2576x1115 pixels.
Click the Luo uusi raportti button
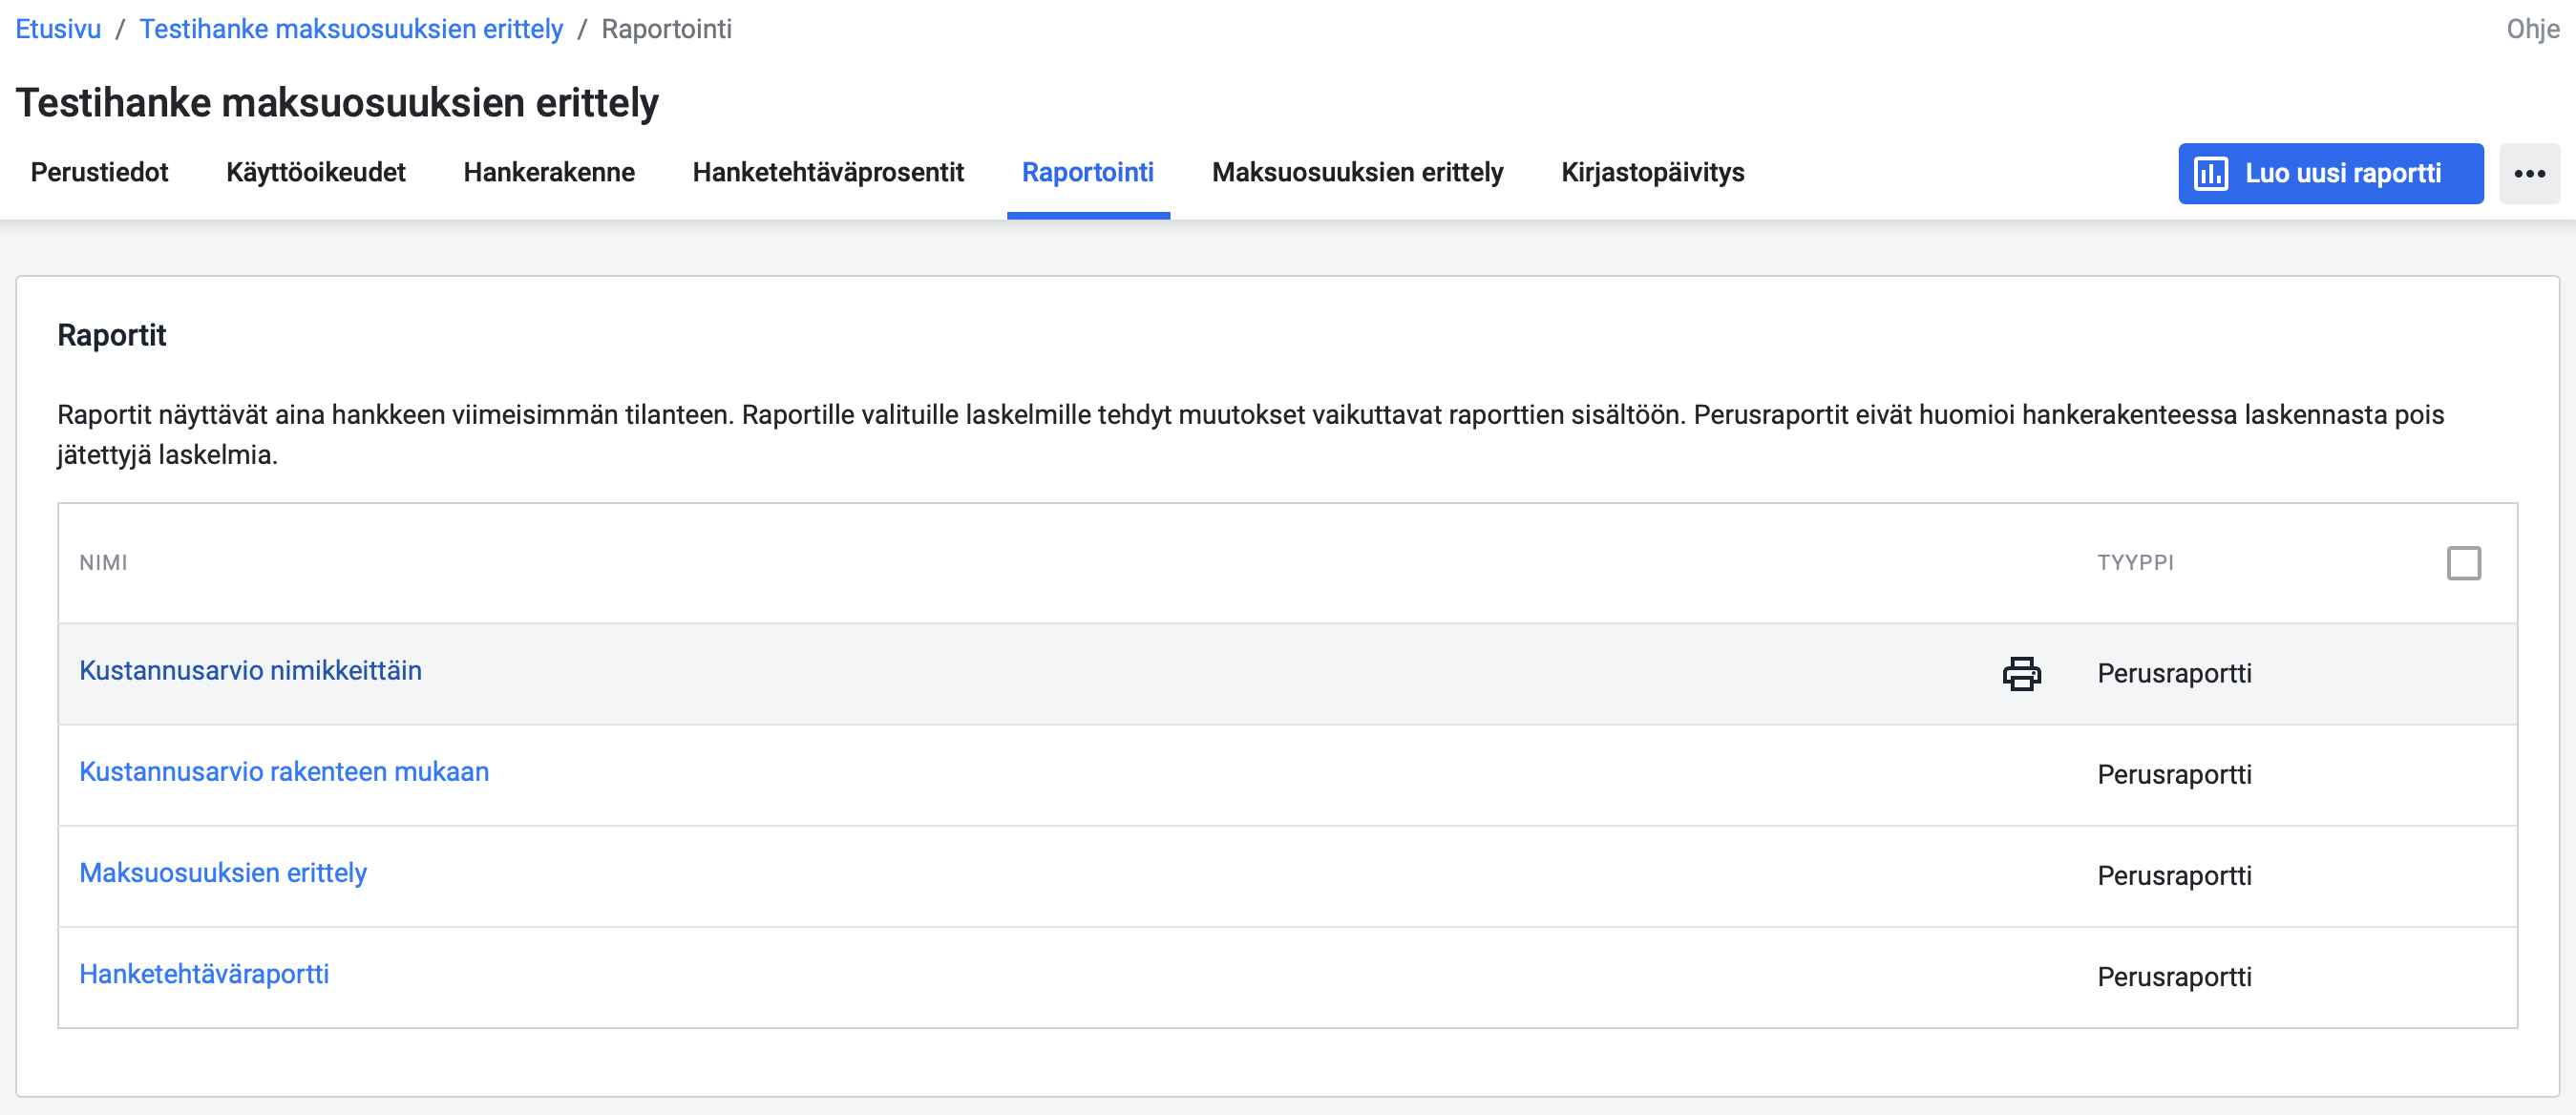point(2330,173)
